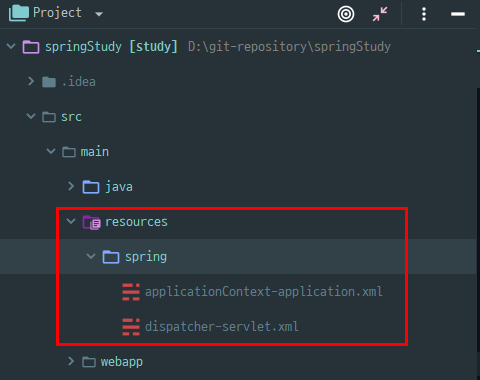Collapse the src folder chevron

click(x=31, y=116)
